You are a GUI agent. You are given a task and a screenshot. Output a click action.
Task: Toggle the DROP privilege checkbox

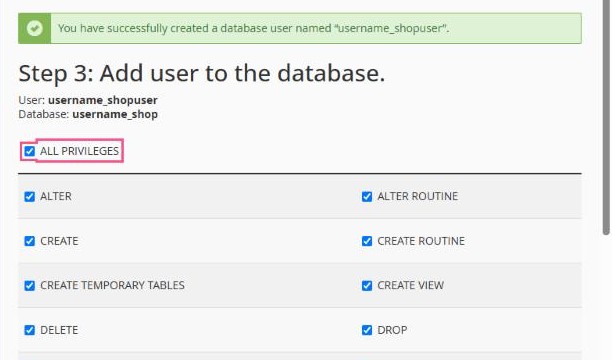[367, 330]
